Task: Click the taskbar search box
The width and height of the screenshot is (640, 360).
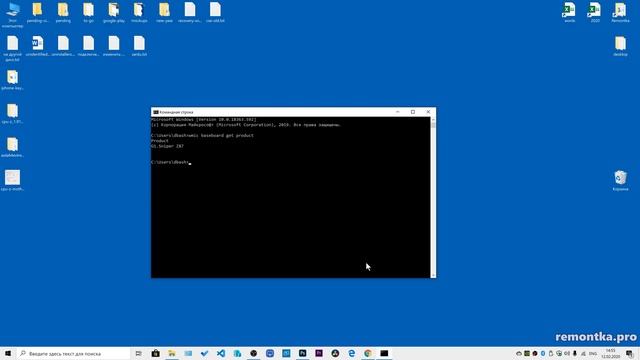Action: point(73,353)
